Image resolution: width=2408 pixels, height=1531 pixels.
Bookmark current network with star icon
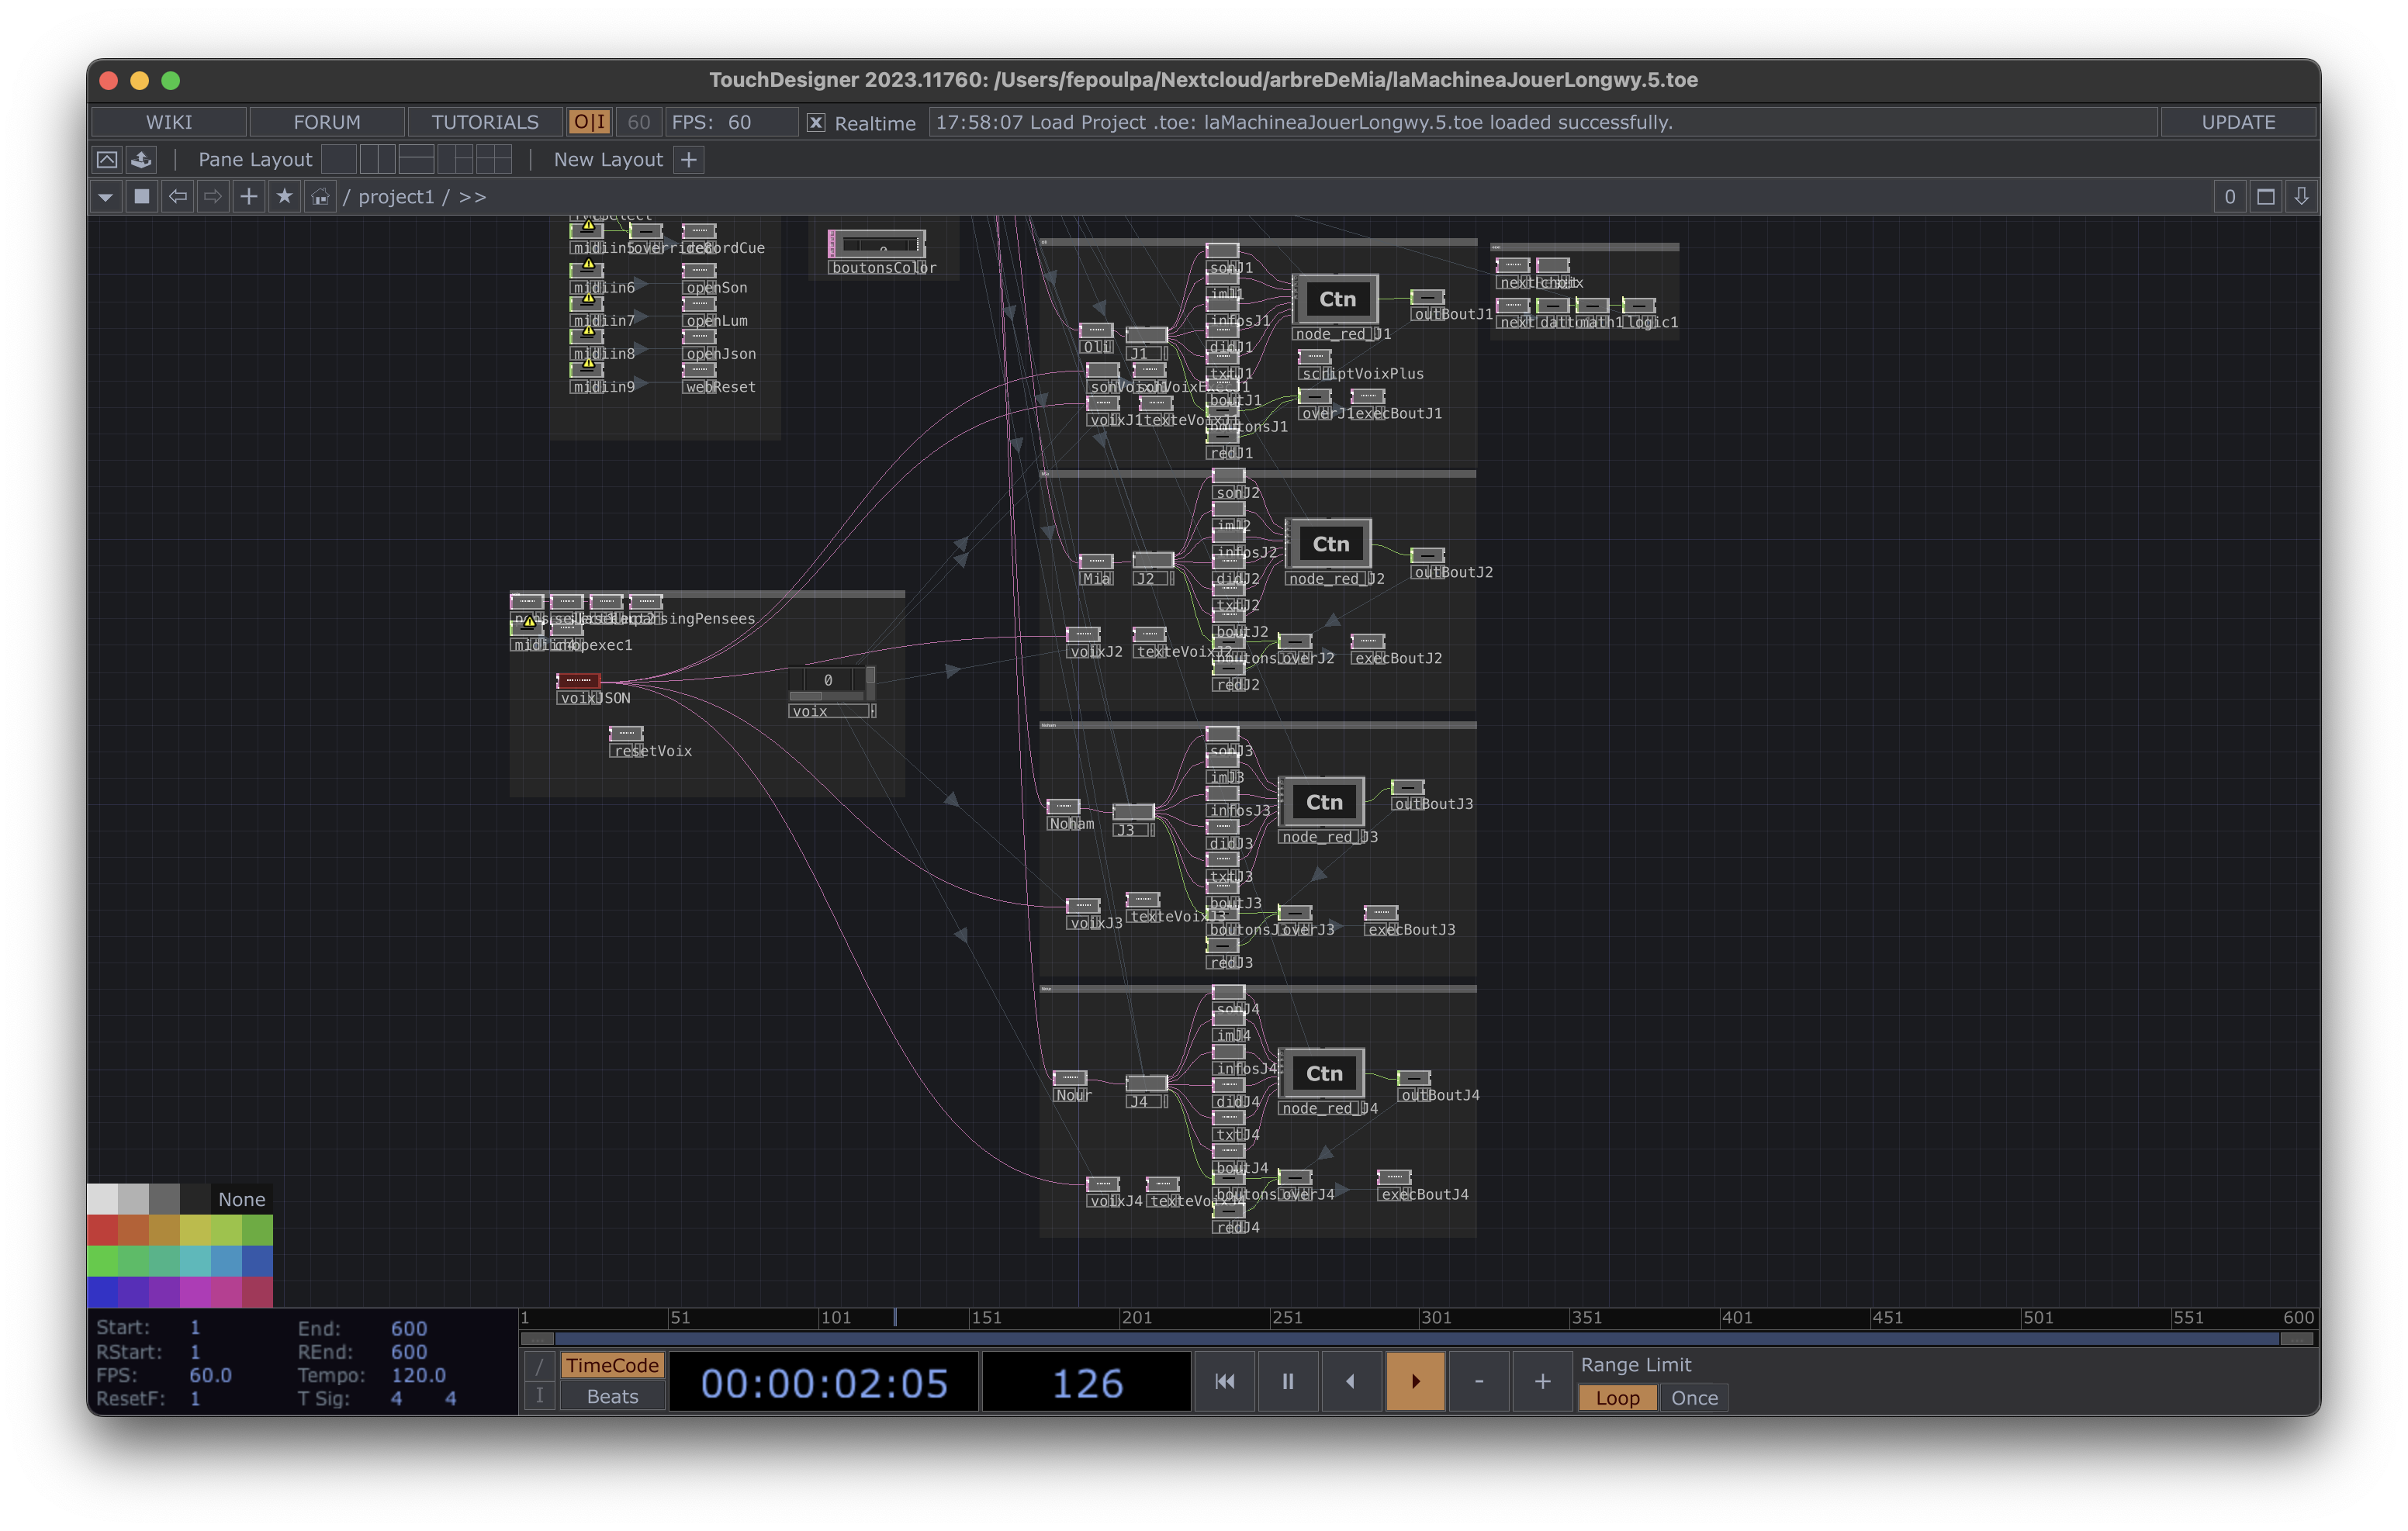[285, 197]
